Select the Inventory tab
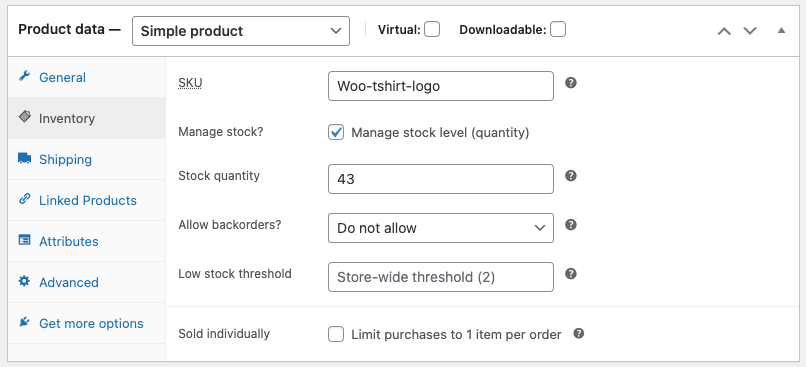 click(x=86, y=118)
